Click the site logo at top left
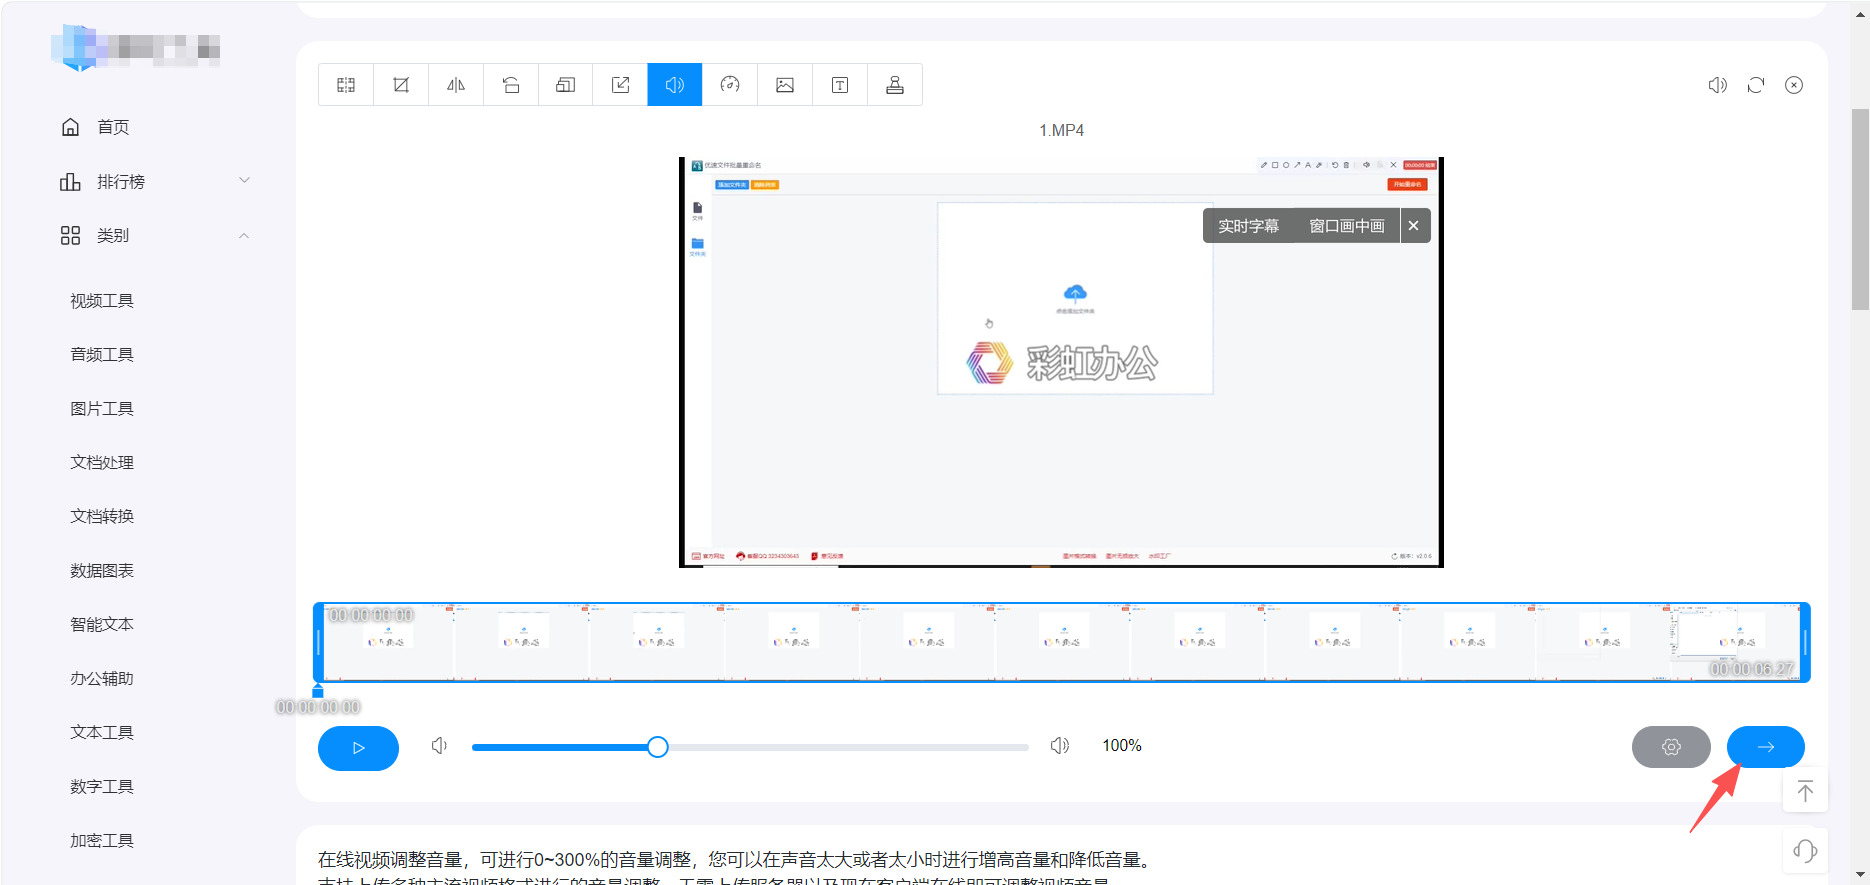Viewport: 1870px width, 885px height. (x=135, y=47)
